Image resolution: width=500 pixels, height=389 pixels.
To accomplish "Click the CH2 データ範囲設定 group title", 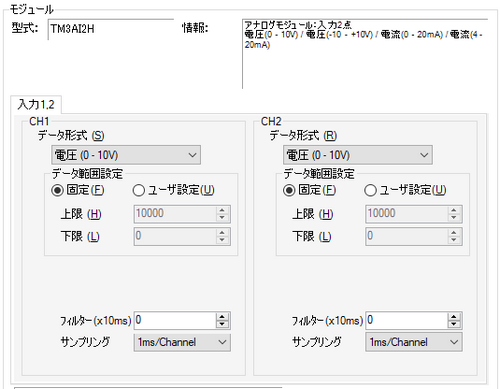I will (319, 174).
